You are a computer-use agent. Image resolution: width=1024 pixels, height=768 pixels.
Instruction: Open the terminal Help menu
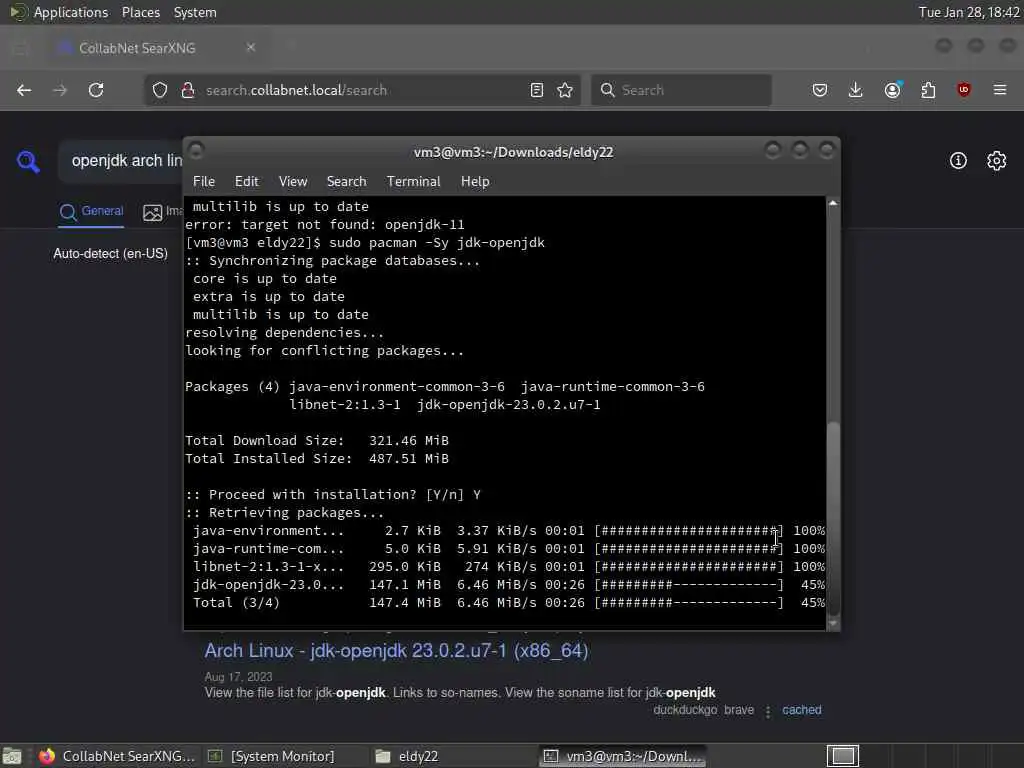point(475,182)
